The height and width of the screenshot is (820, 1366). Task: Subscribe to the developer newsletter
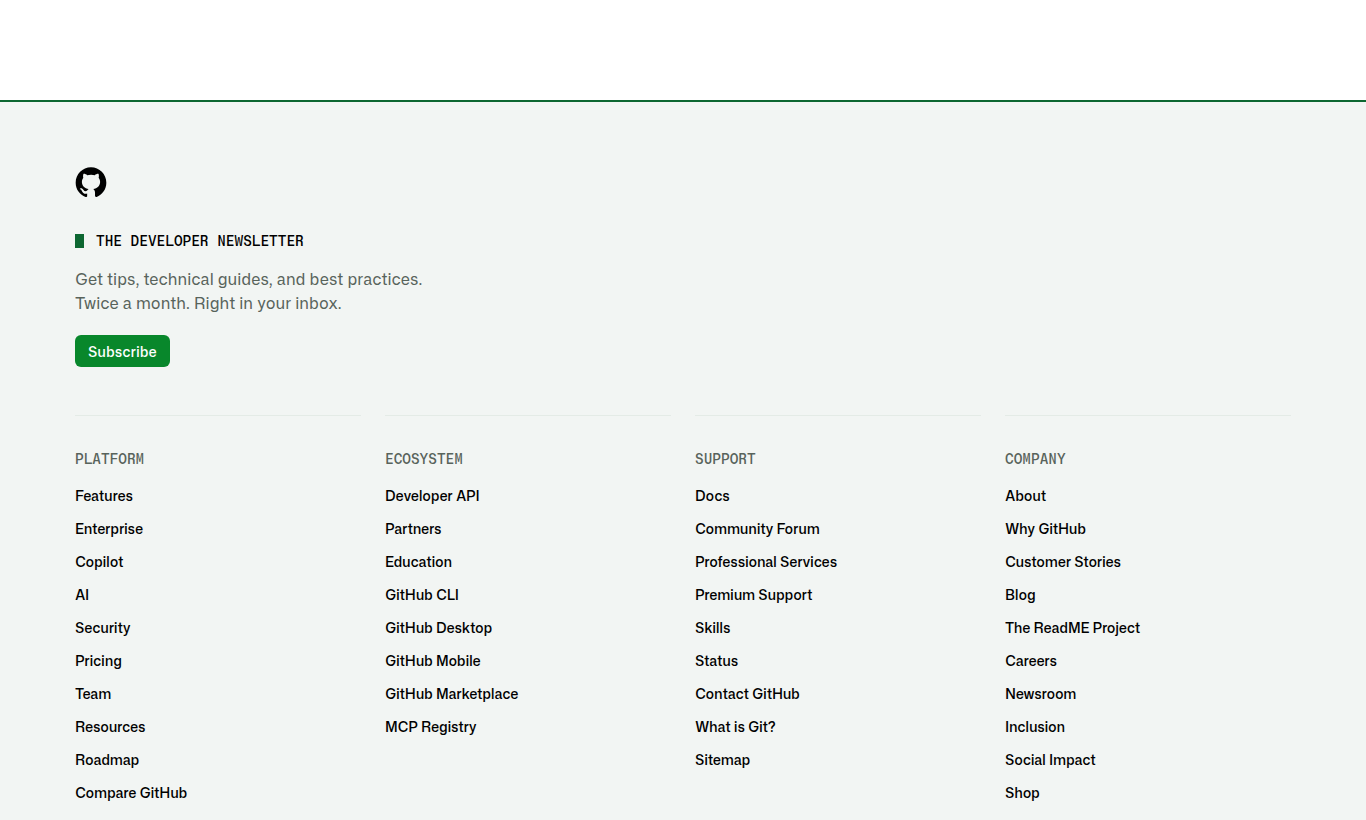click(122, 351)
